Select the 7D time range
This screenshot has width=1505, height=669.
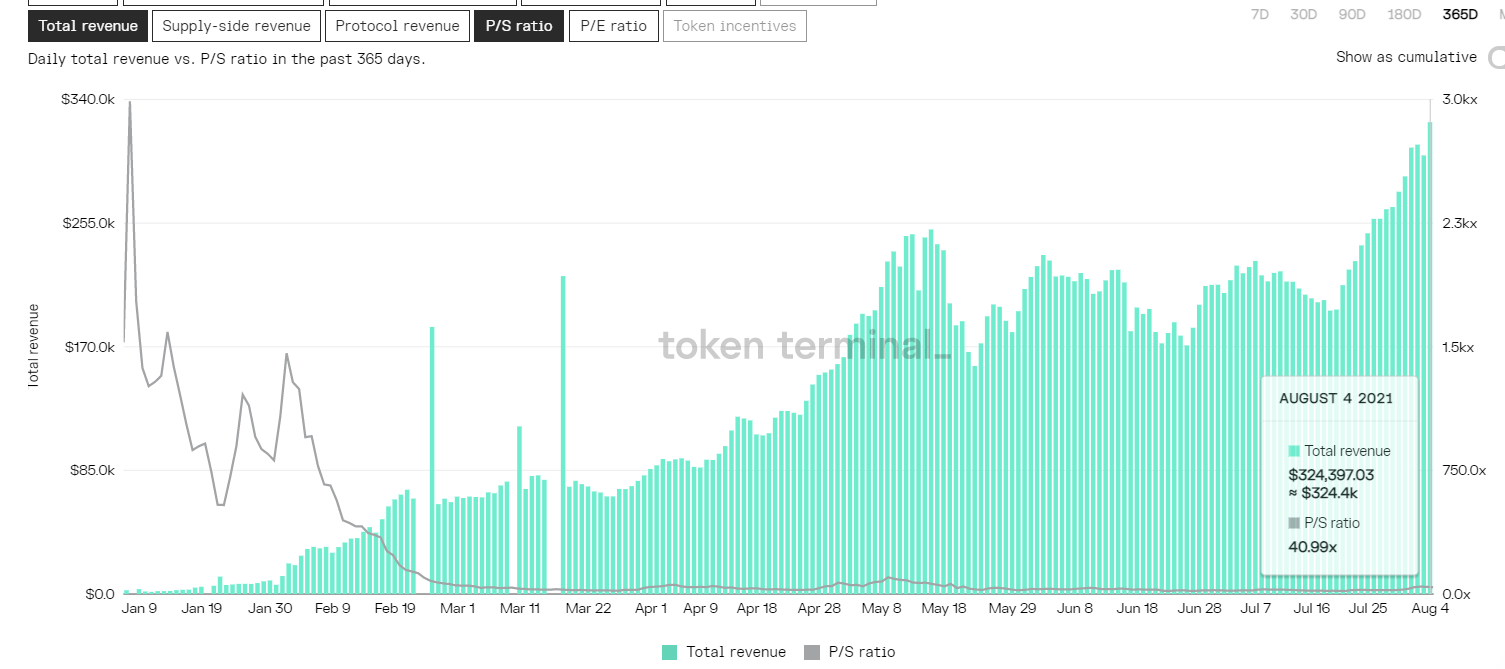(x=1260, y=14)
